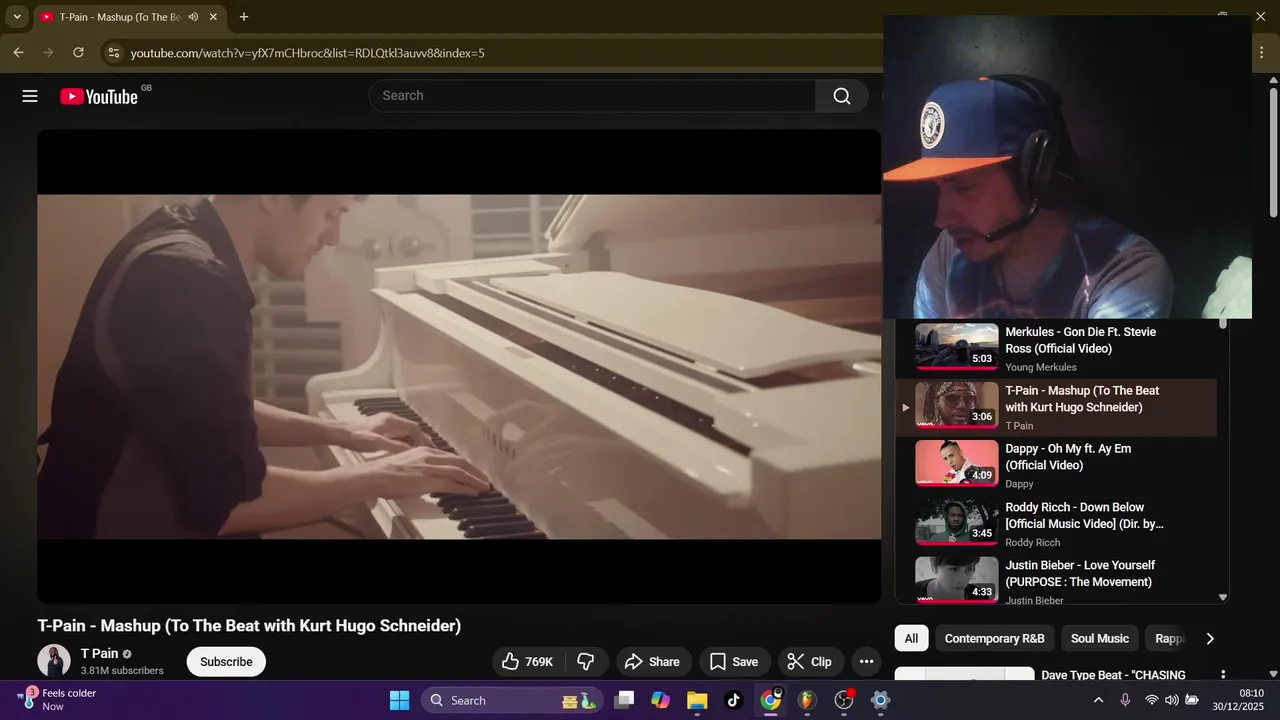Open the YouTube hamburger guide menu
The width and height of the screenshot is (1280, 720).
tap(30, 96)
